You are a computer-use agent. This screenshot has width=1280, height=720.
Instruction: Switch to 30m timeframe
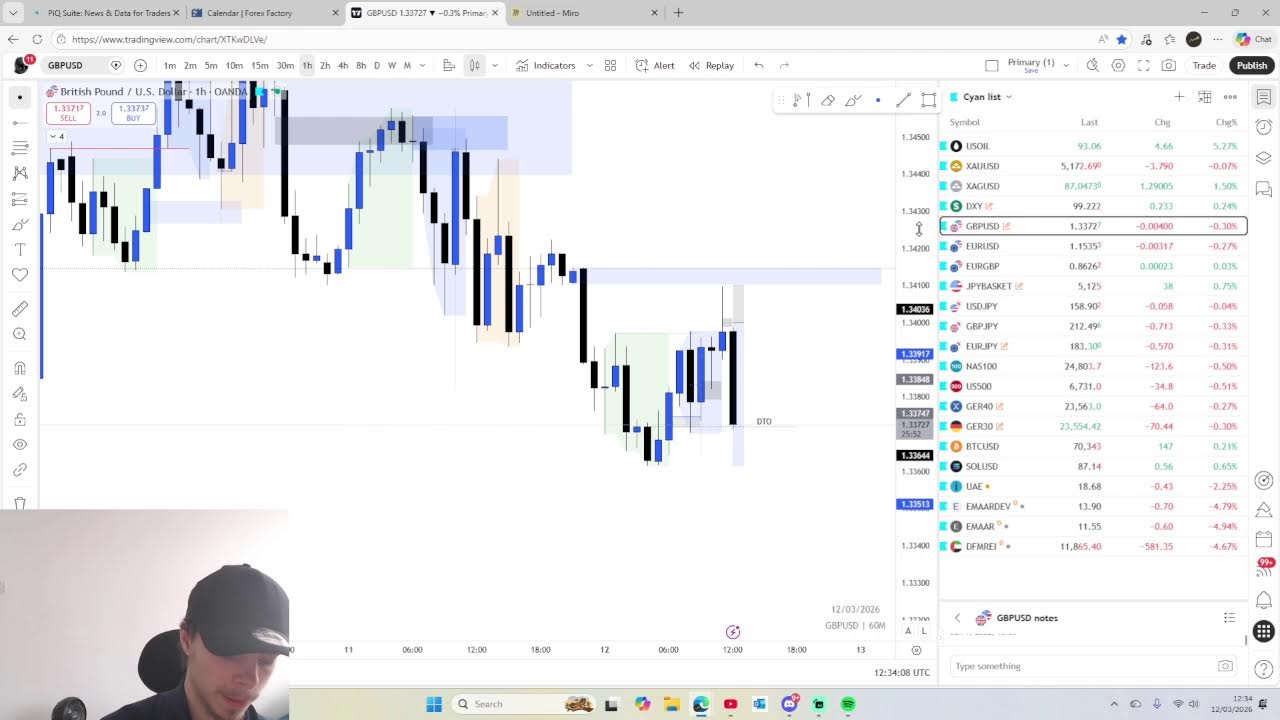tap(285, 65)
